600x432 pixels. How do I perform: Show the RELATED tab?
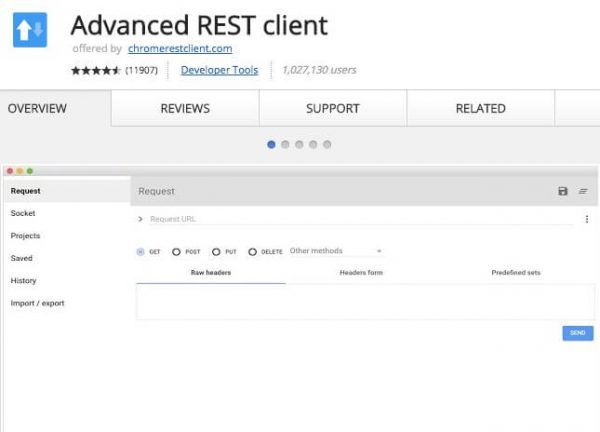pos(481,108)
